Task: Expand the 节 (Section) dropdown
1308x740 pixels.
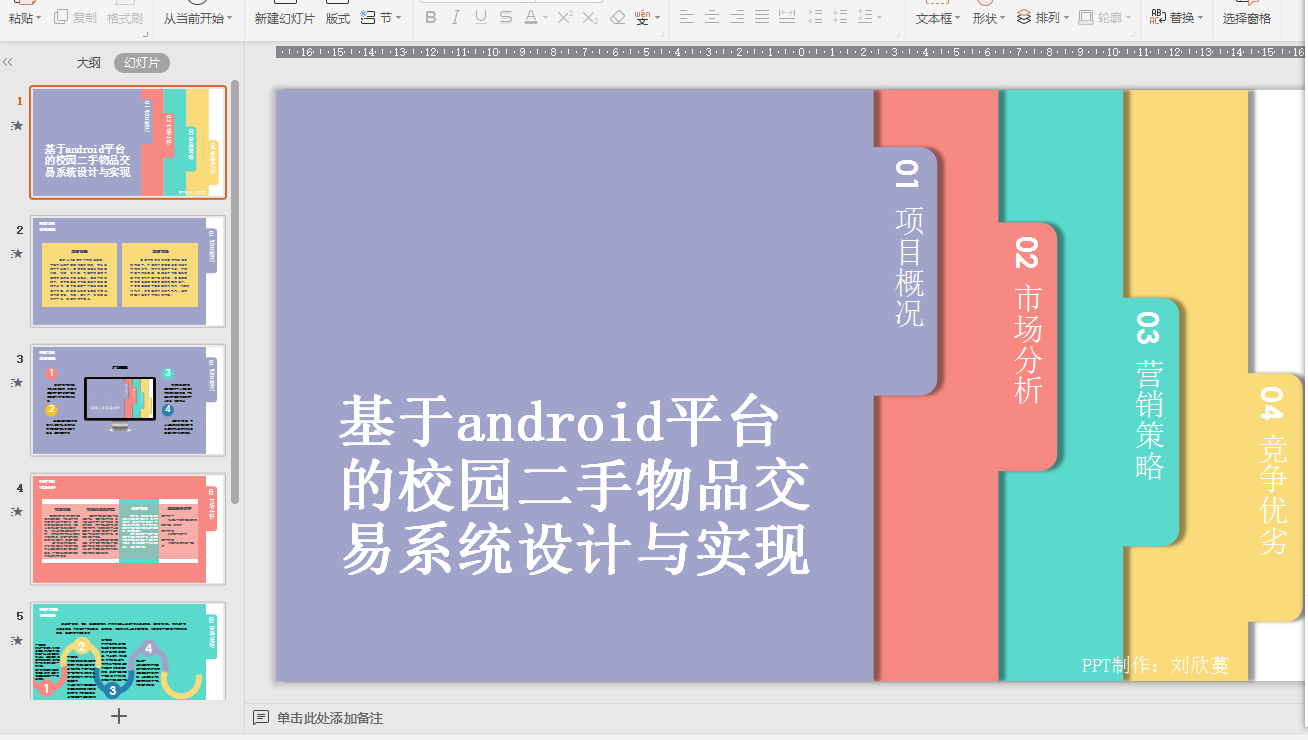Action: tap(399, 18)
